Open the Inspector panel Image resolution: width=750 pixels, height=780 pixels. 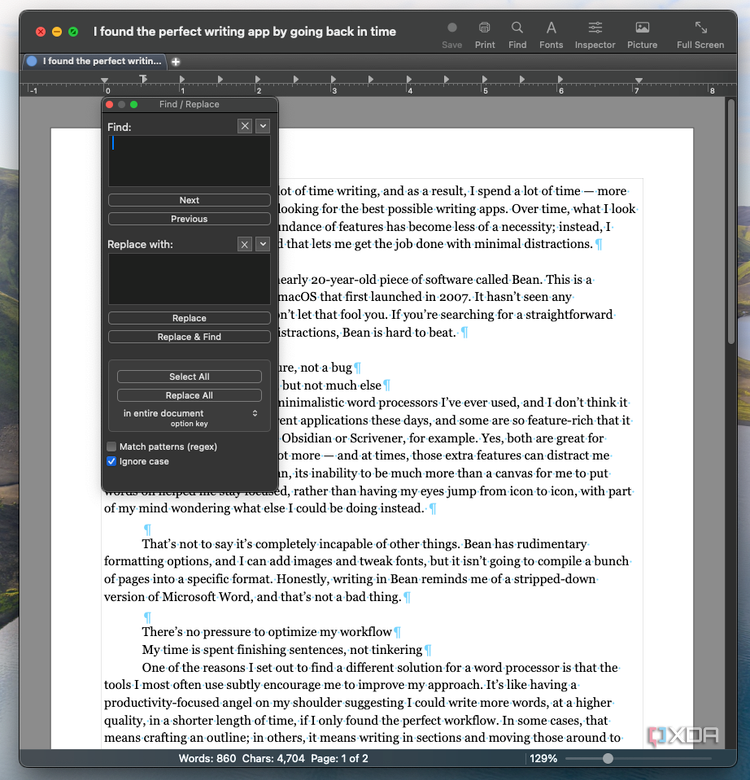click(595, 35)
